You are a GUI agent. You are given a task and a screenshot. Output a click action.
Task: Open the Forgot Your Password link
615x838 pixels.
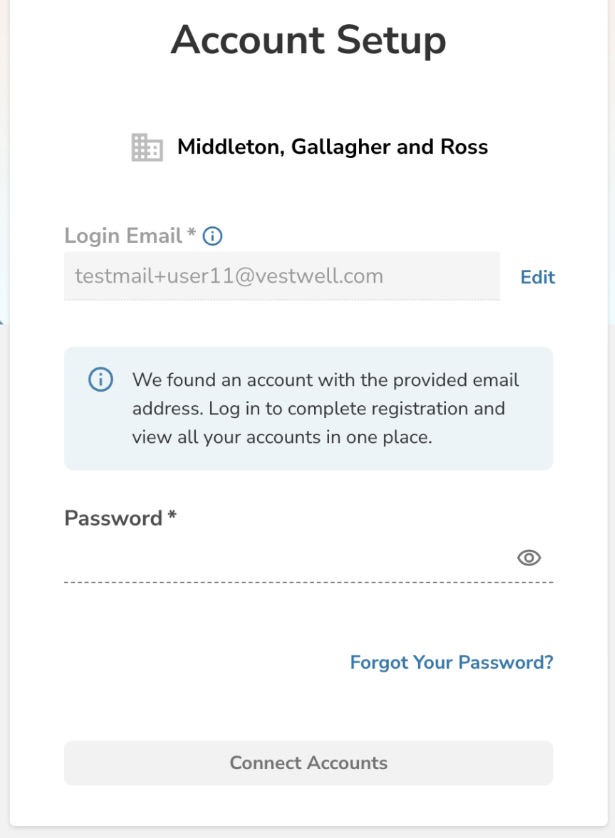(x=451, y=662)
